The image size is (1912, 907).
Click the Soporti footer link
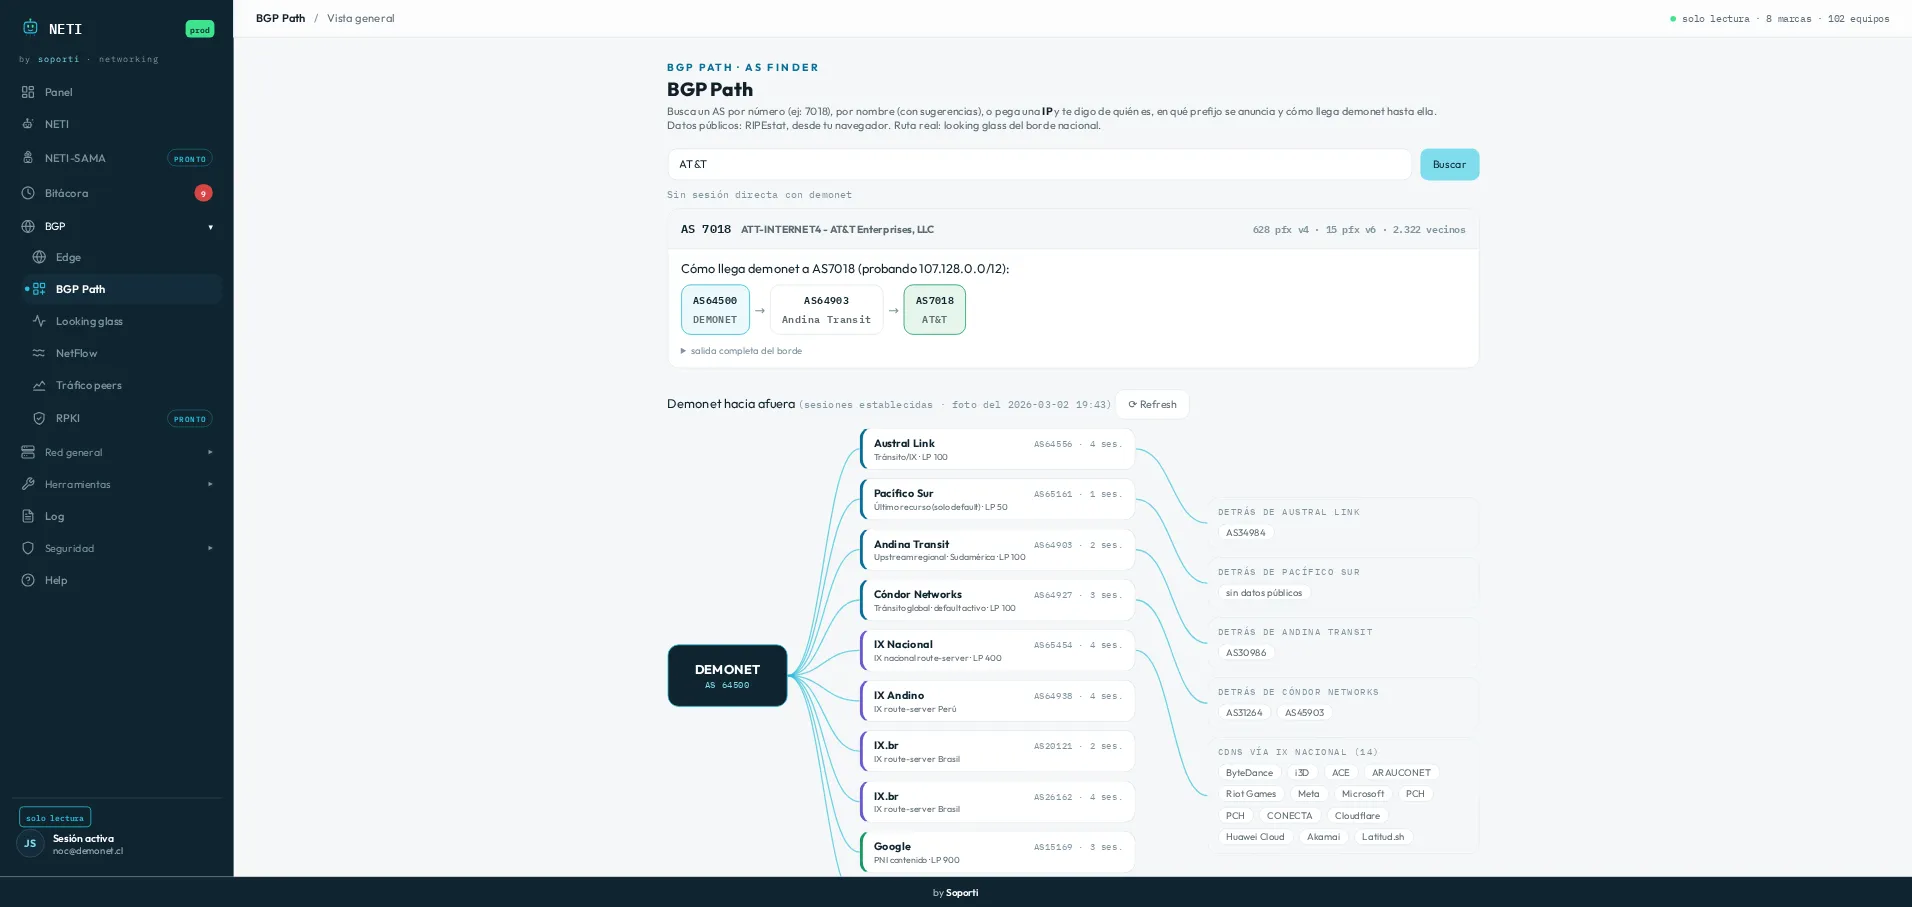click(962, 893)
